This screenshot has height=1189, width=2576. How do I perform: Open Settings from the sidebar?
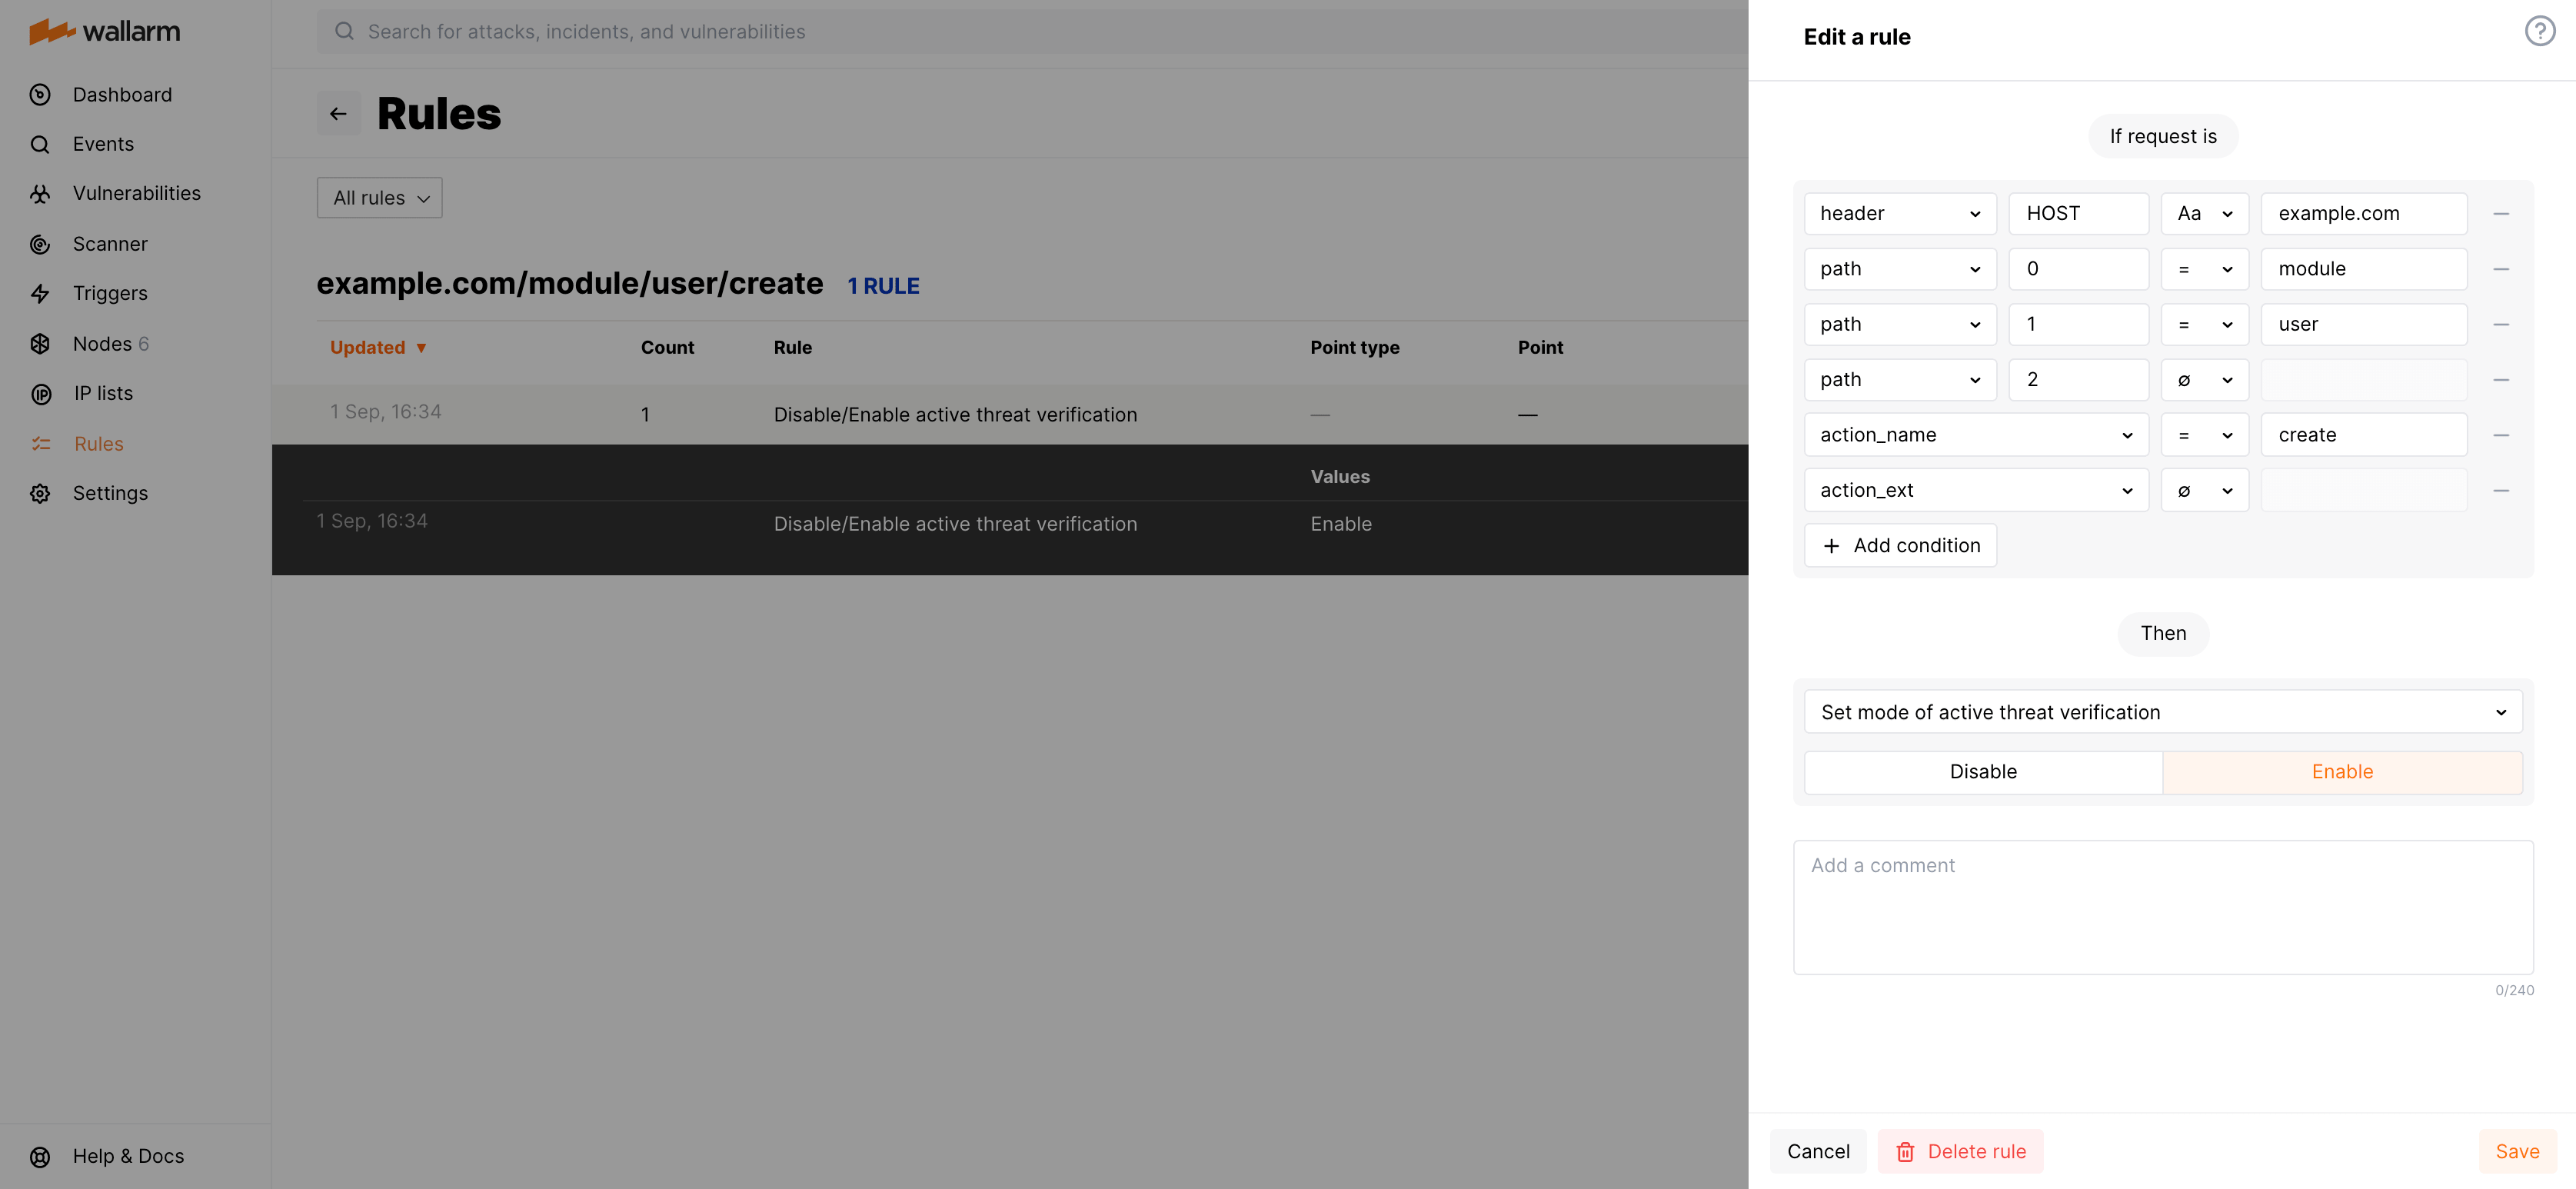(111, 493)
